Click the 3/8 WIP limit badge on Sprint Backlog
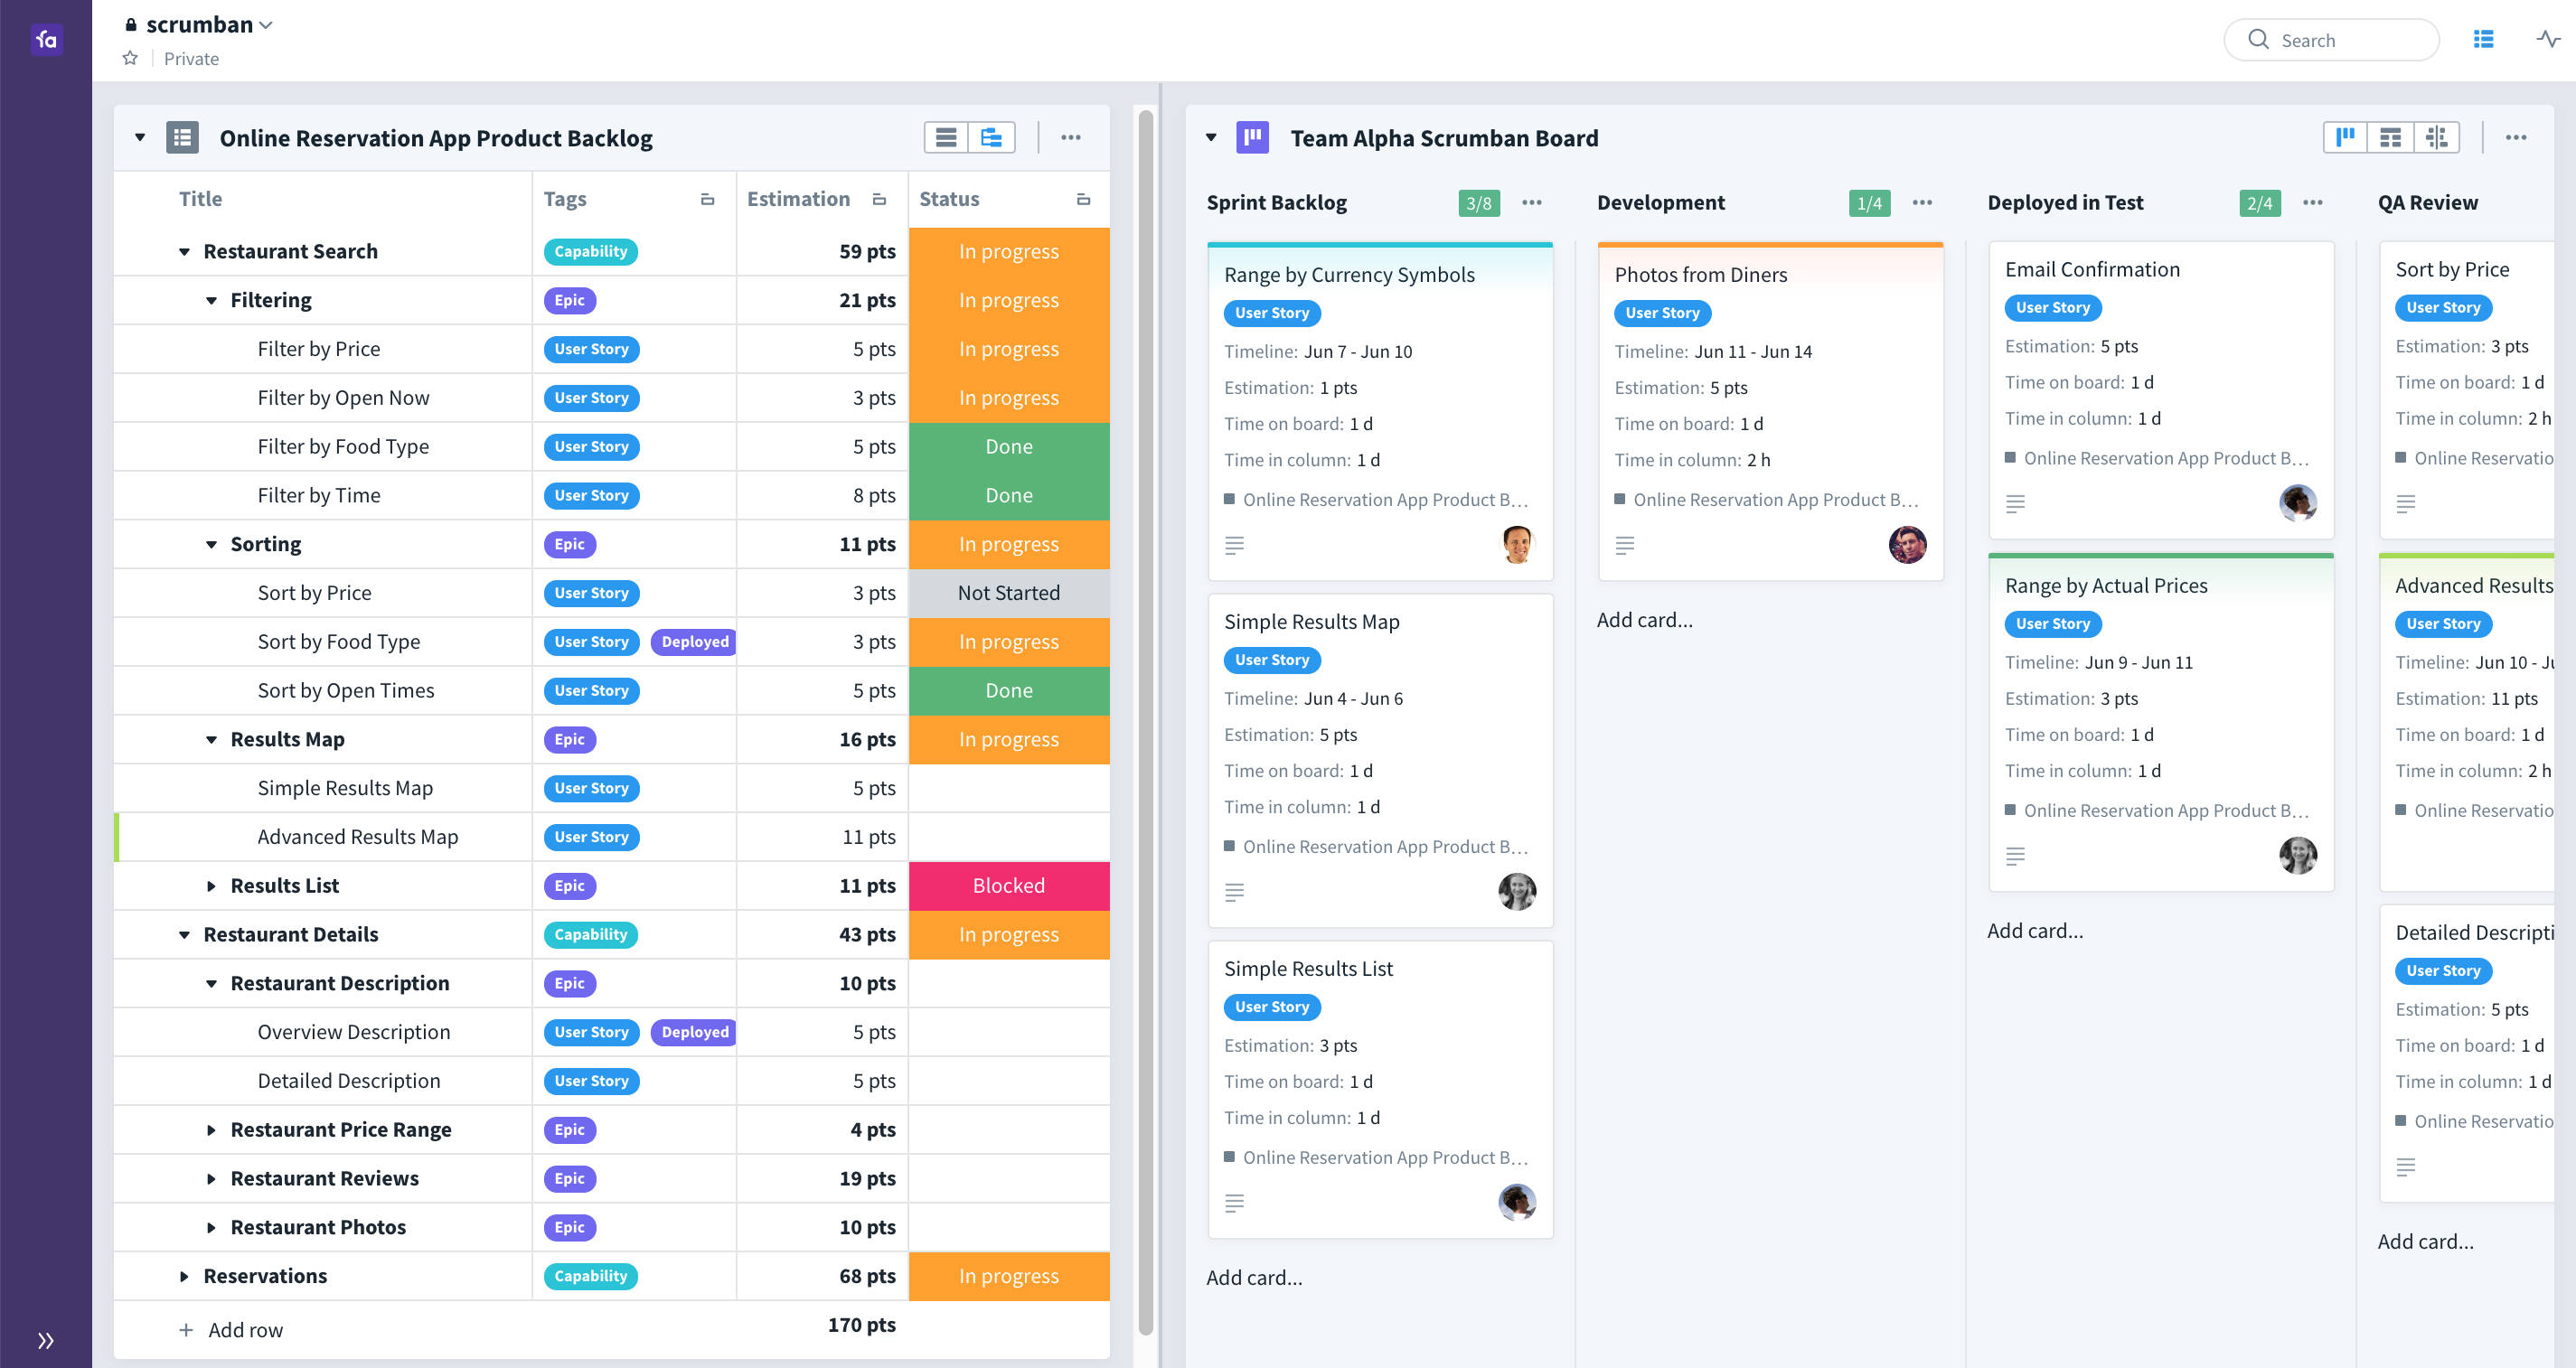This screenshot has width=2576, height=1368. pyautogui.click(x=1477, y=202)
